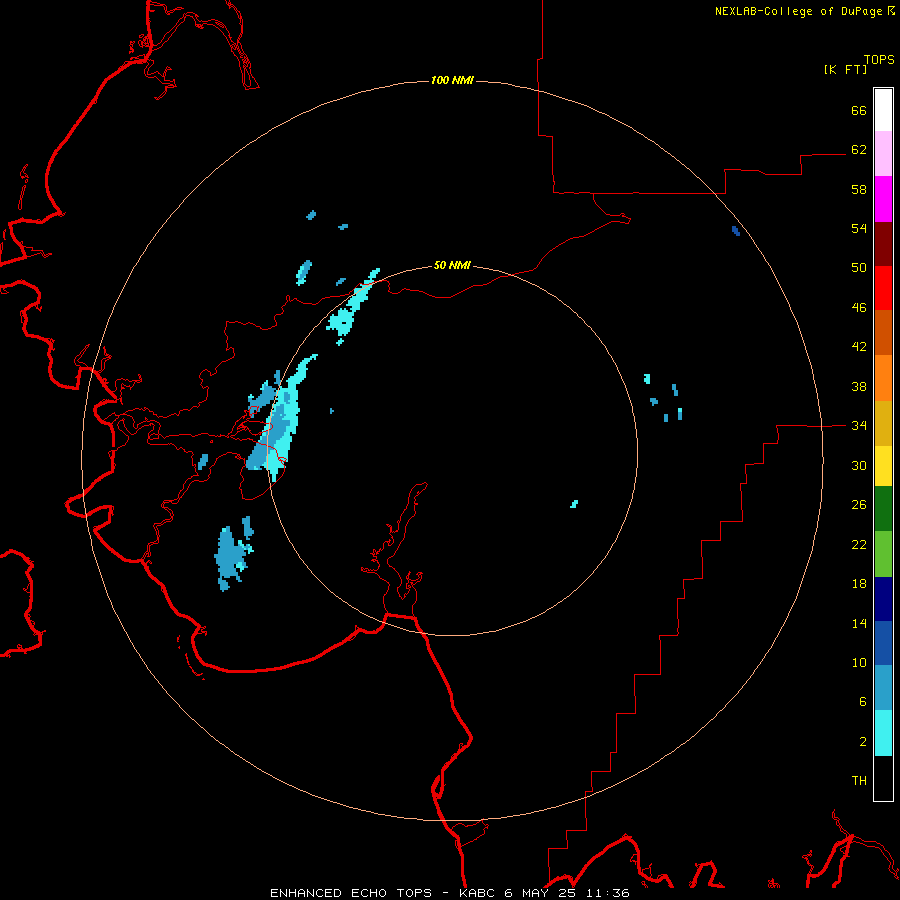Click the 38 value on the legend
Viewport: 900px width, 900px height.
coord(859,386)
